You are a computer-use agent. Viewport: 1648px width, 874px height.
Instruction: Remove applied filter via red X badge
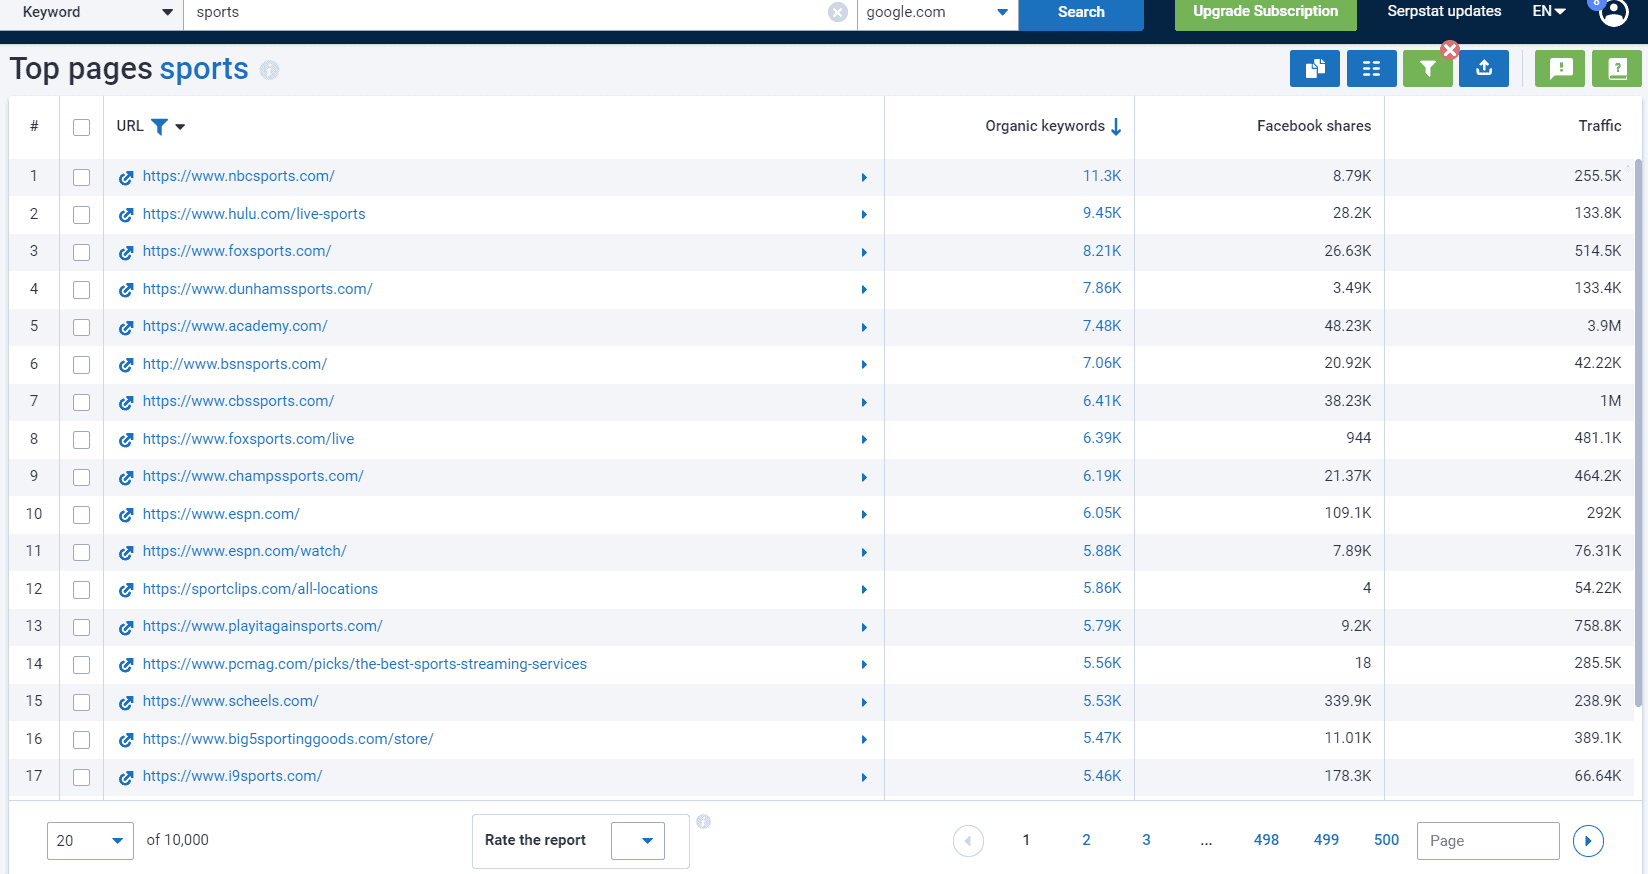click(x=1450, y=50)
